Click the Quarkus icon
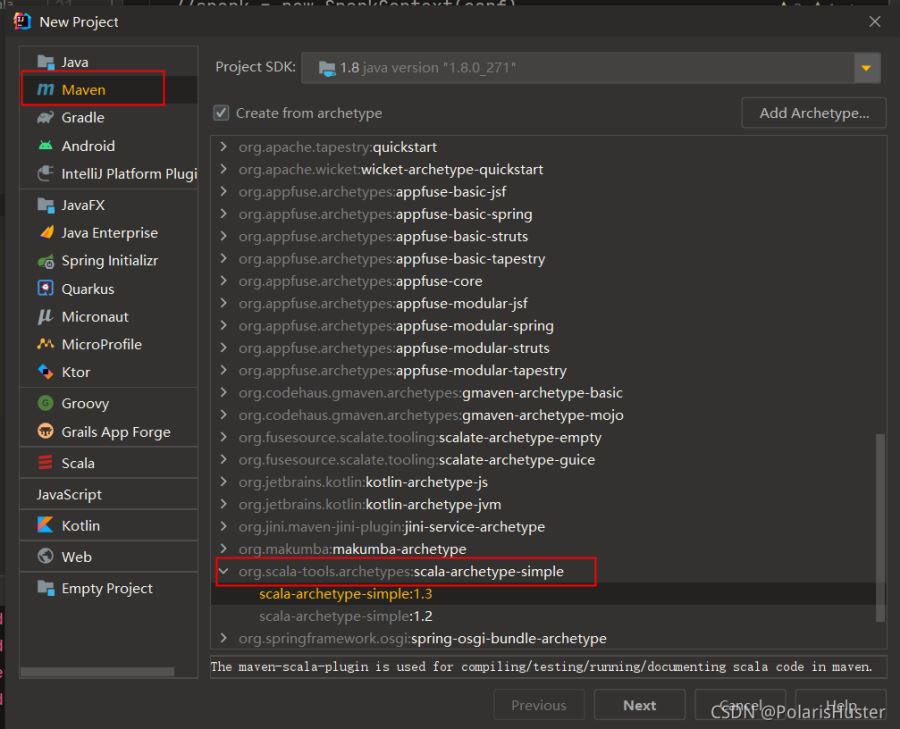Screen dimensions: 900x729 coord(45,288)
